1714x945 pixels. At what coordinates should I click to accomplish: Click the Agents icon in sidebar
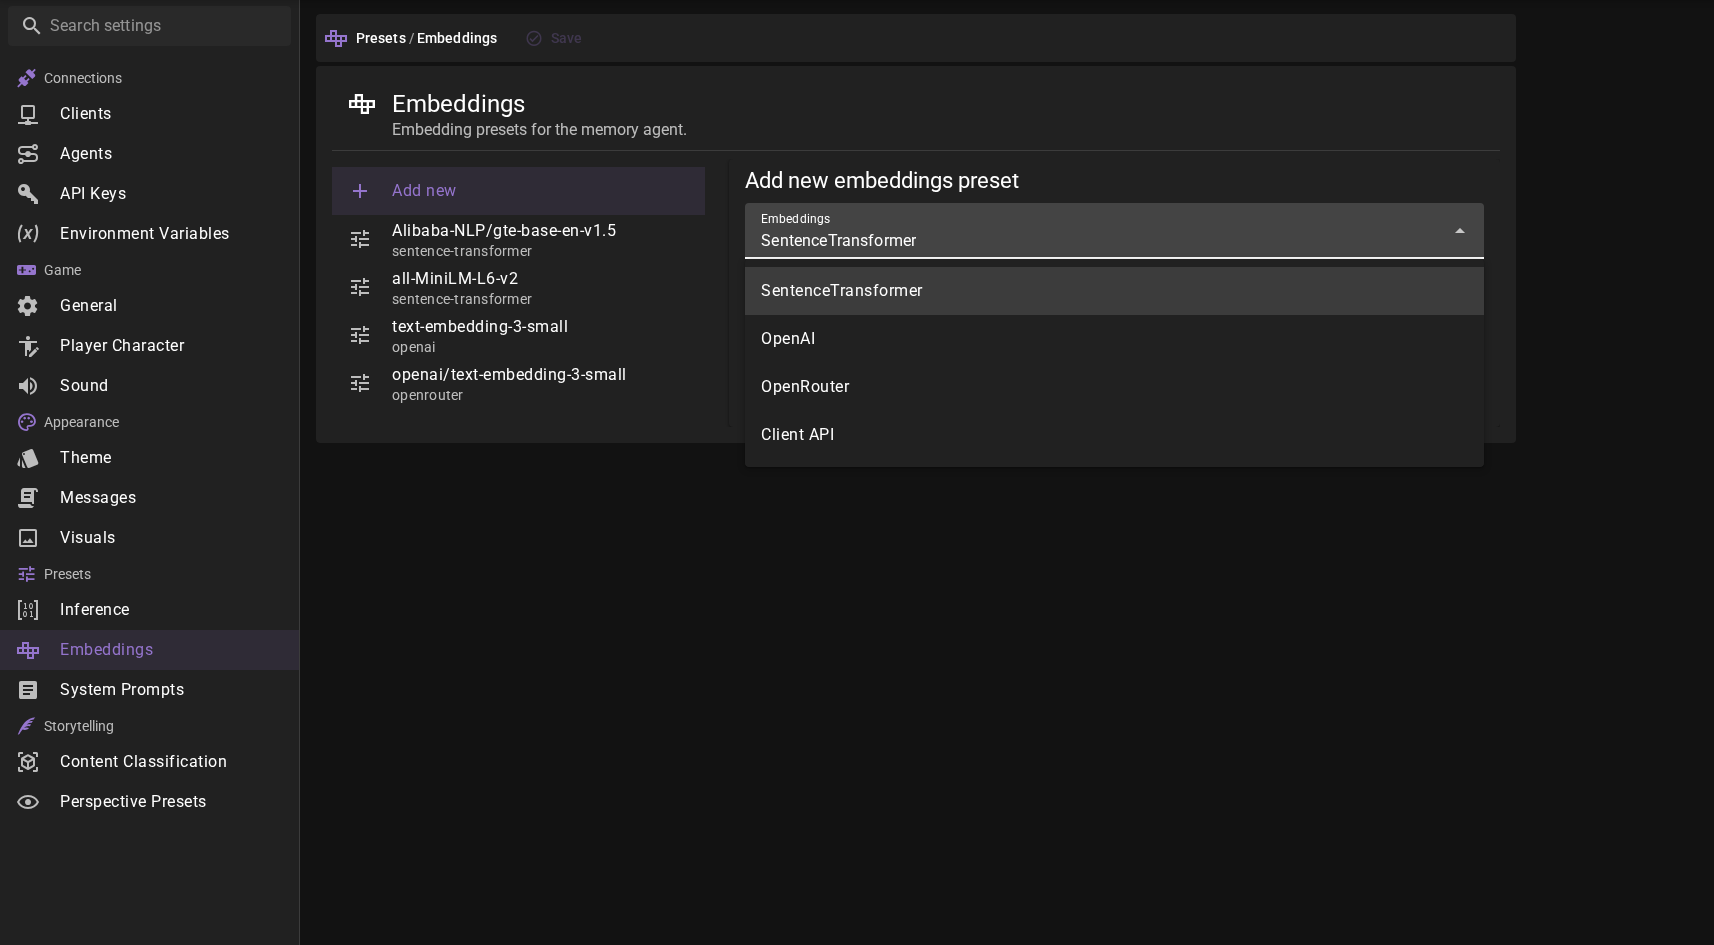pyautogui.click(x=28, y=154)
